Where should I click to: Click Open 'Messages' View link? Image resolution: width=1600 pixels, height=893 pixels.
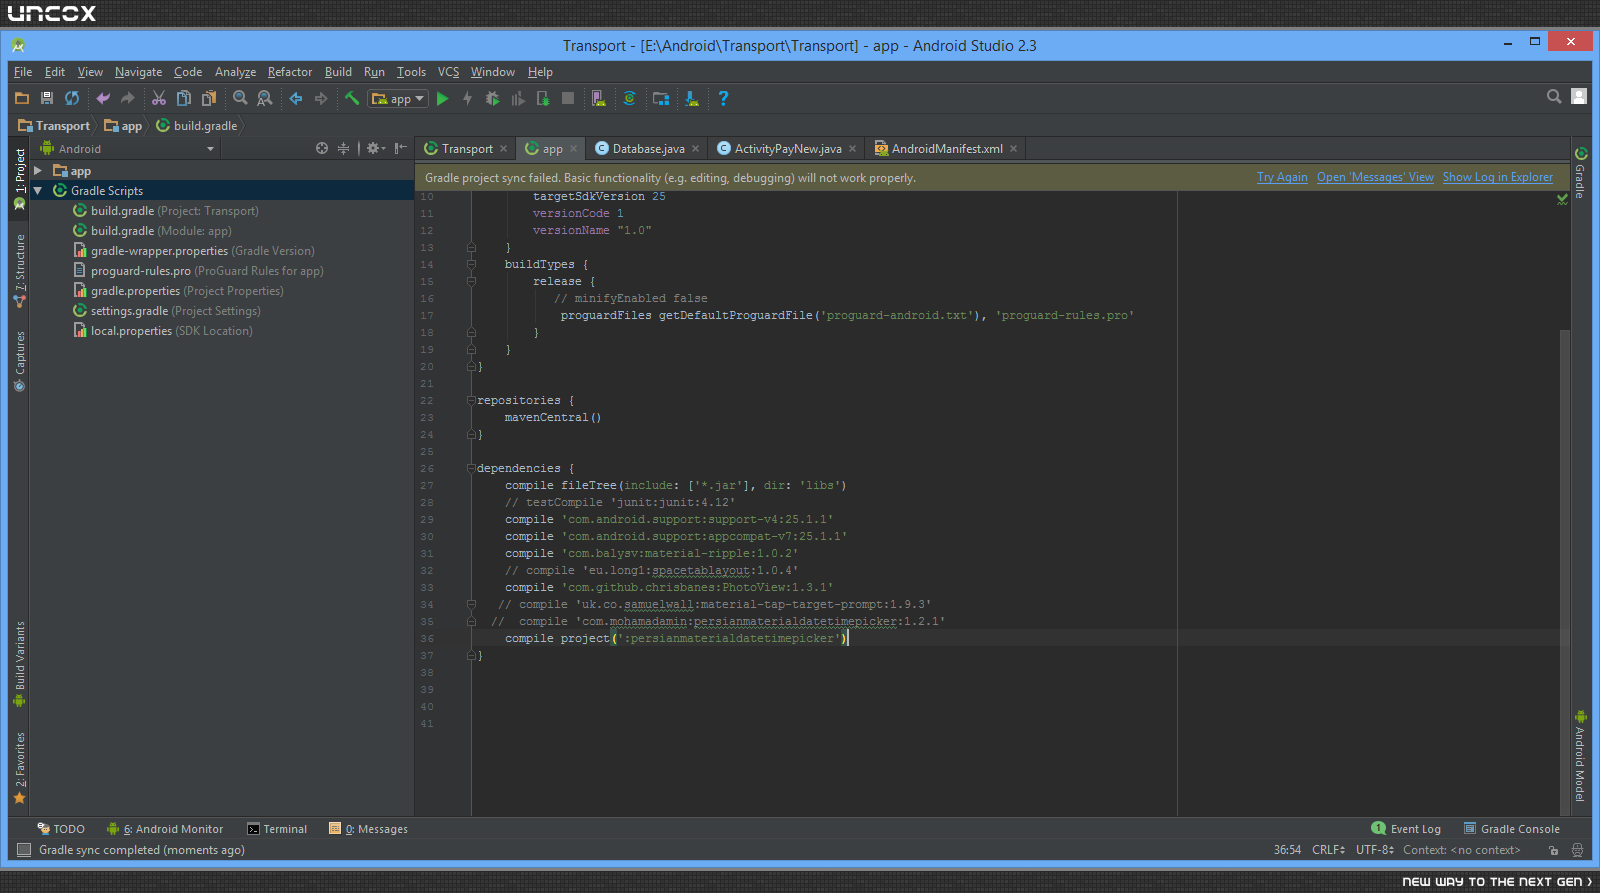(1375, 177)
